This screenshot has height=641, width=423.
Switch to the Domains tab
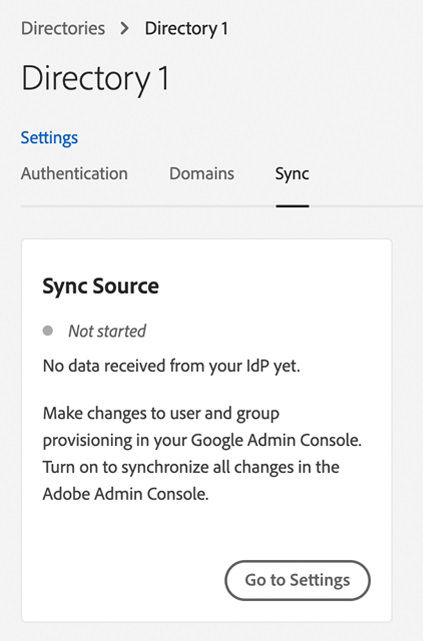click(202, 174)
